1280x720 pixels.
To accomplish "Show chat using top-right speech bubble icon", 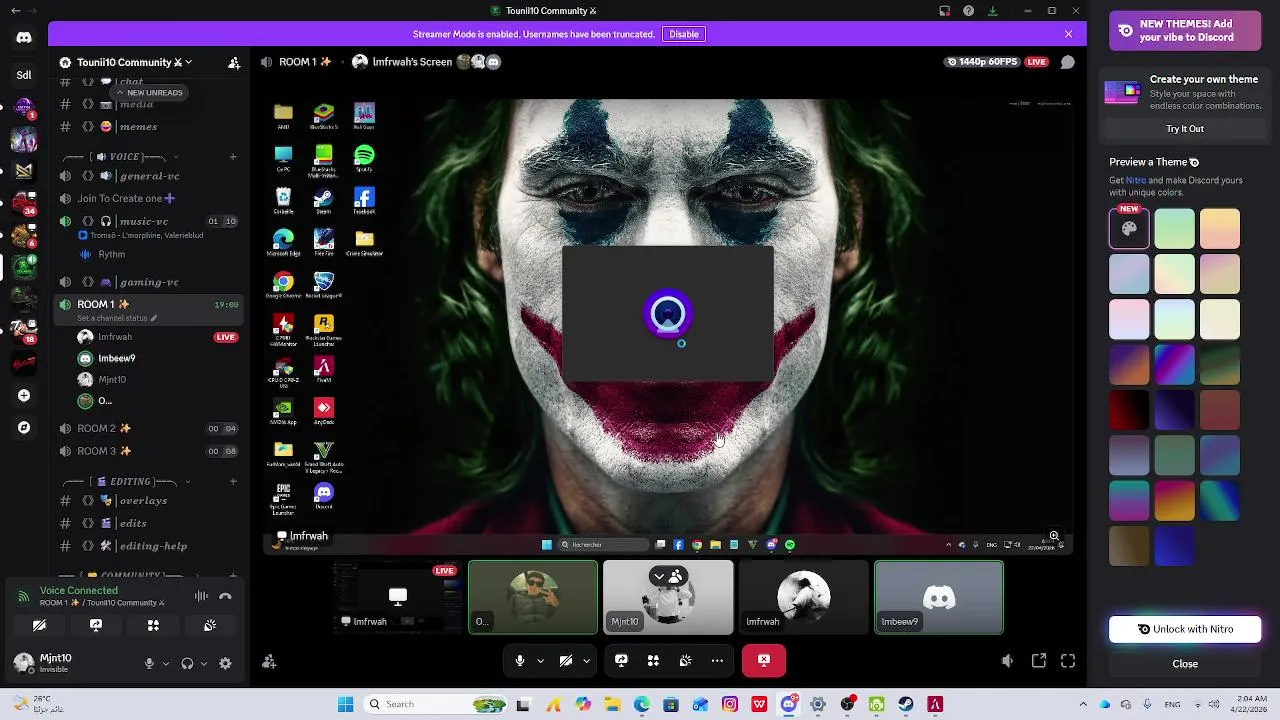I will pyautogui.click(x=1068, y=62).
